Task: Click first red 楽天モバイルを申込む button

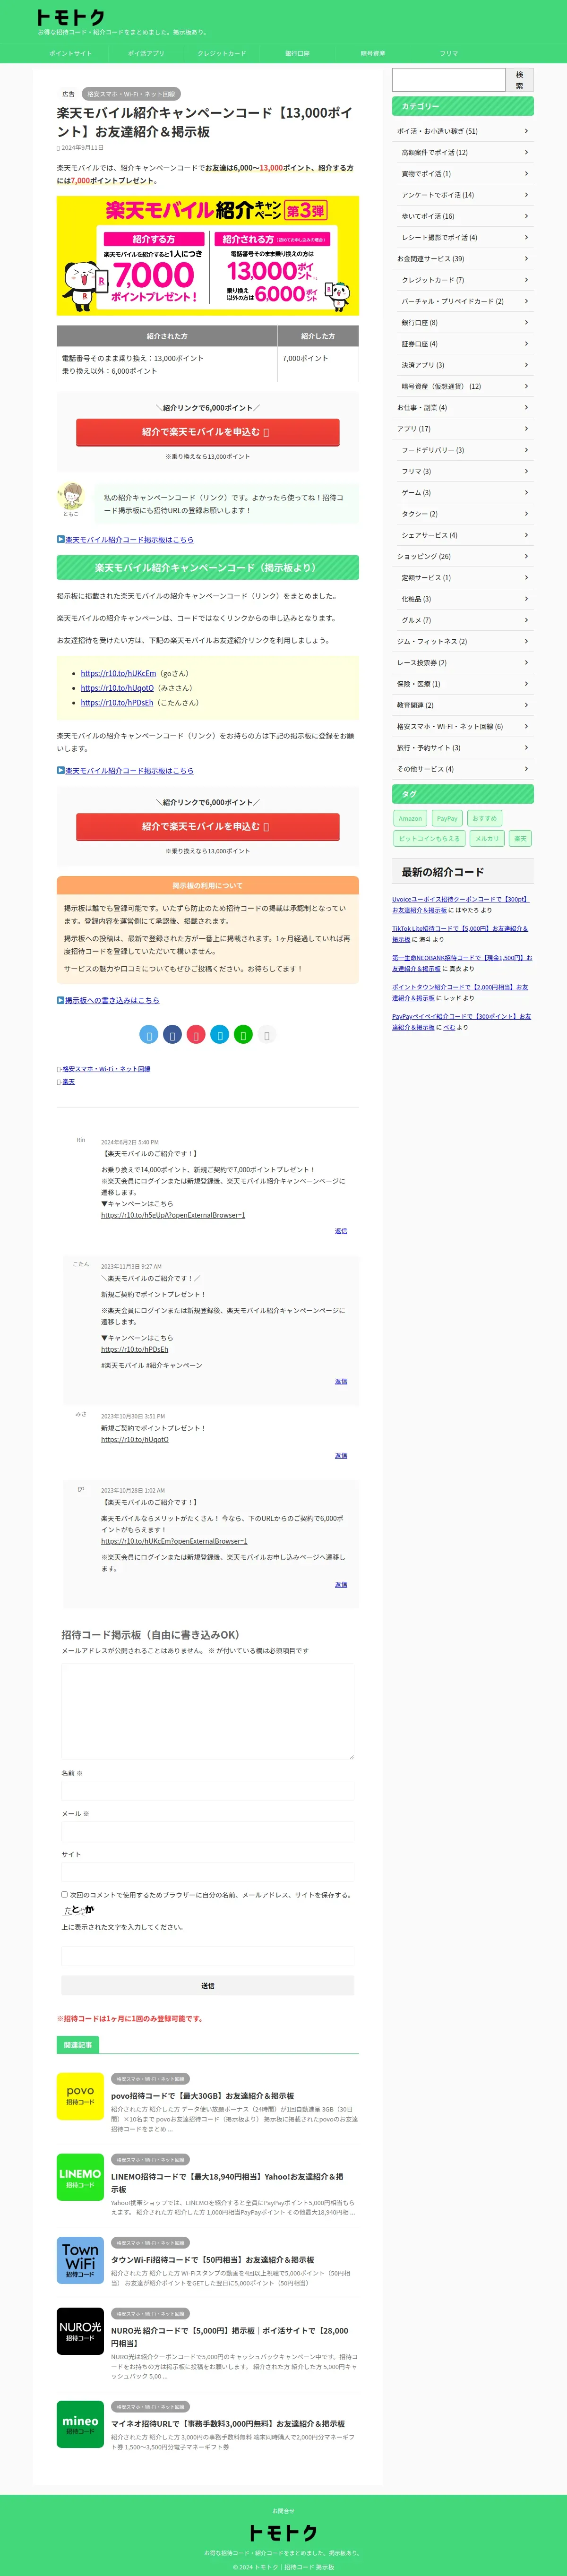Action: (208, 432)
